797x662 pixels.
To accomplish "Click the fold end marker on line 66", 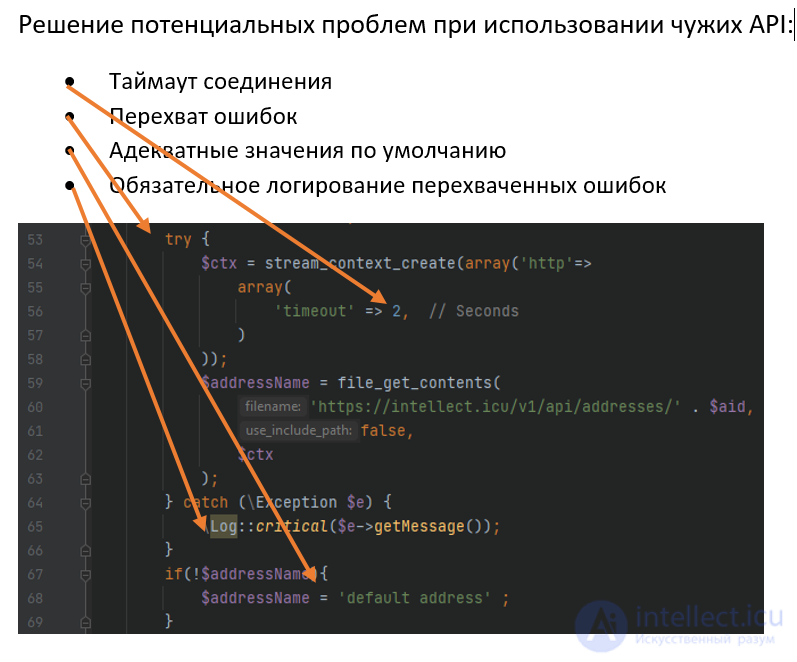I will tap(85, 550).
